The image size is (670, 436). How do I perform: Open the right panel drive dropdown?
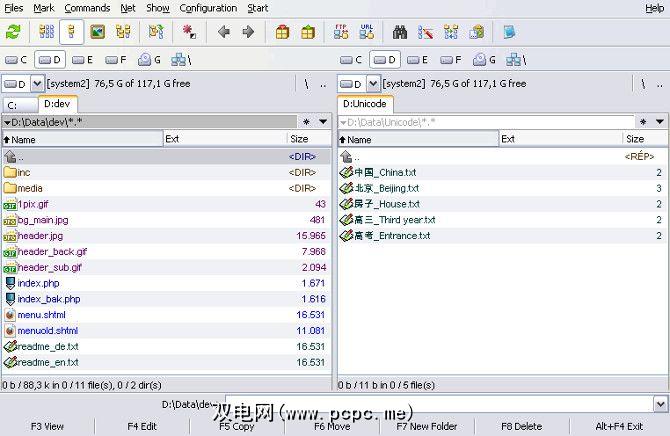click(373, 84)
